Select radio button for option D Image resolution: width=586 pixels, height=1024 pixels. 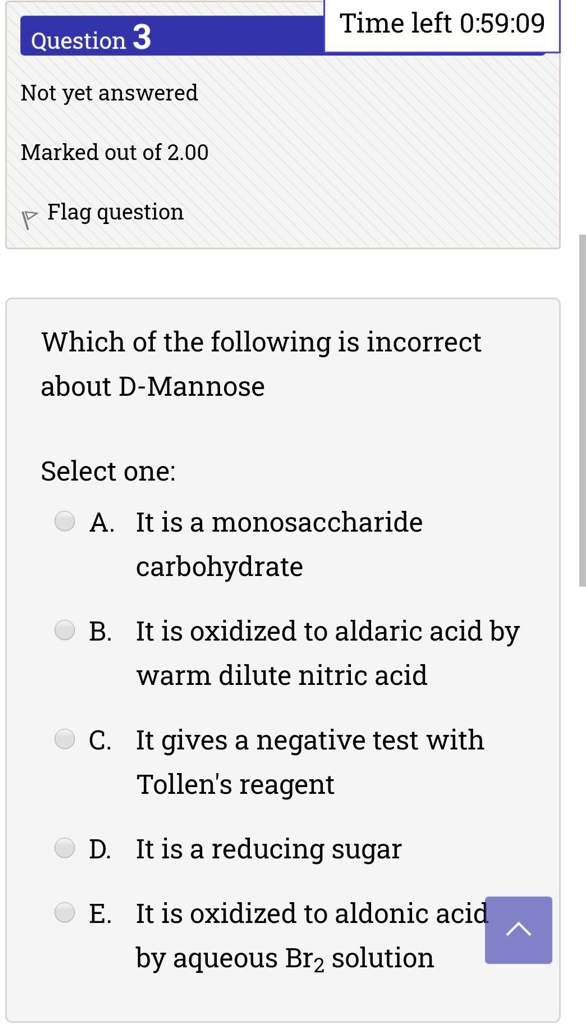click(x=65, y=848)
